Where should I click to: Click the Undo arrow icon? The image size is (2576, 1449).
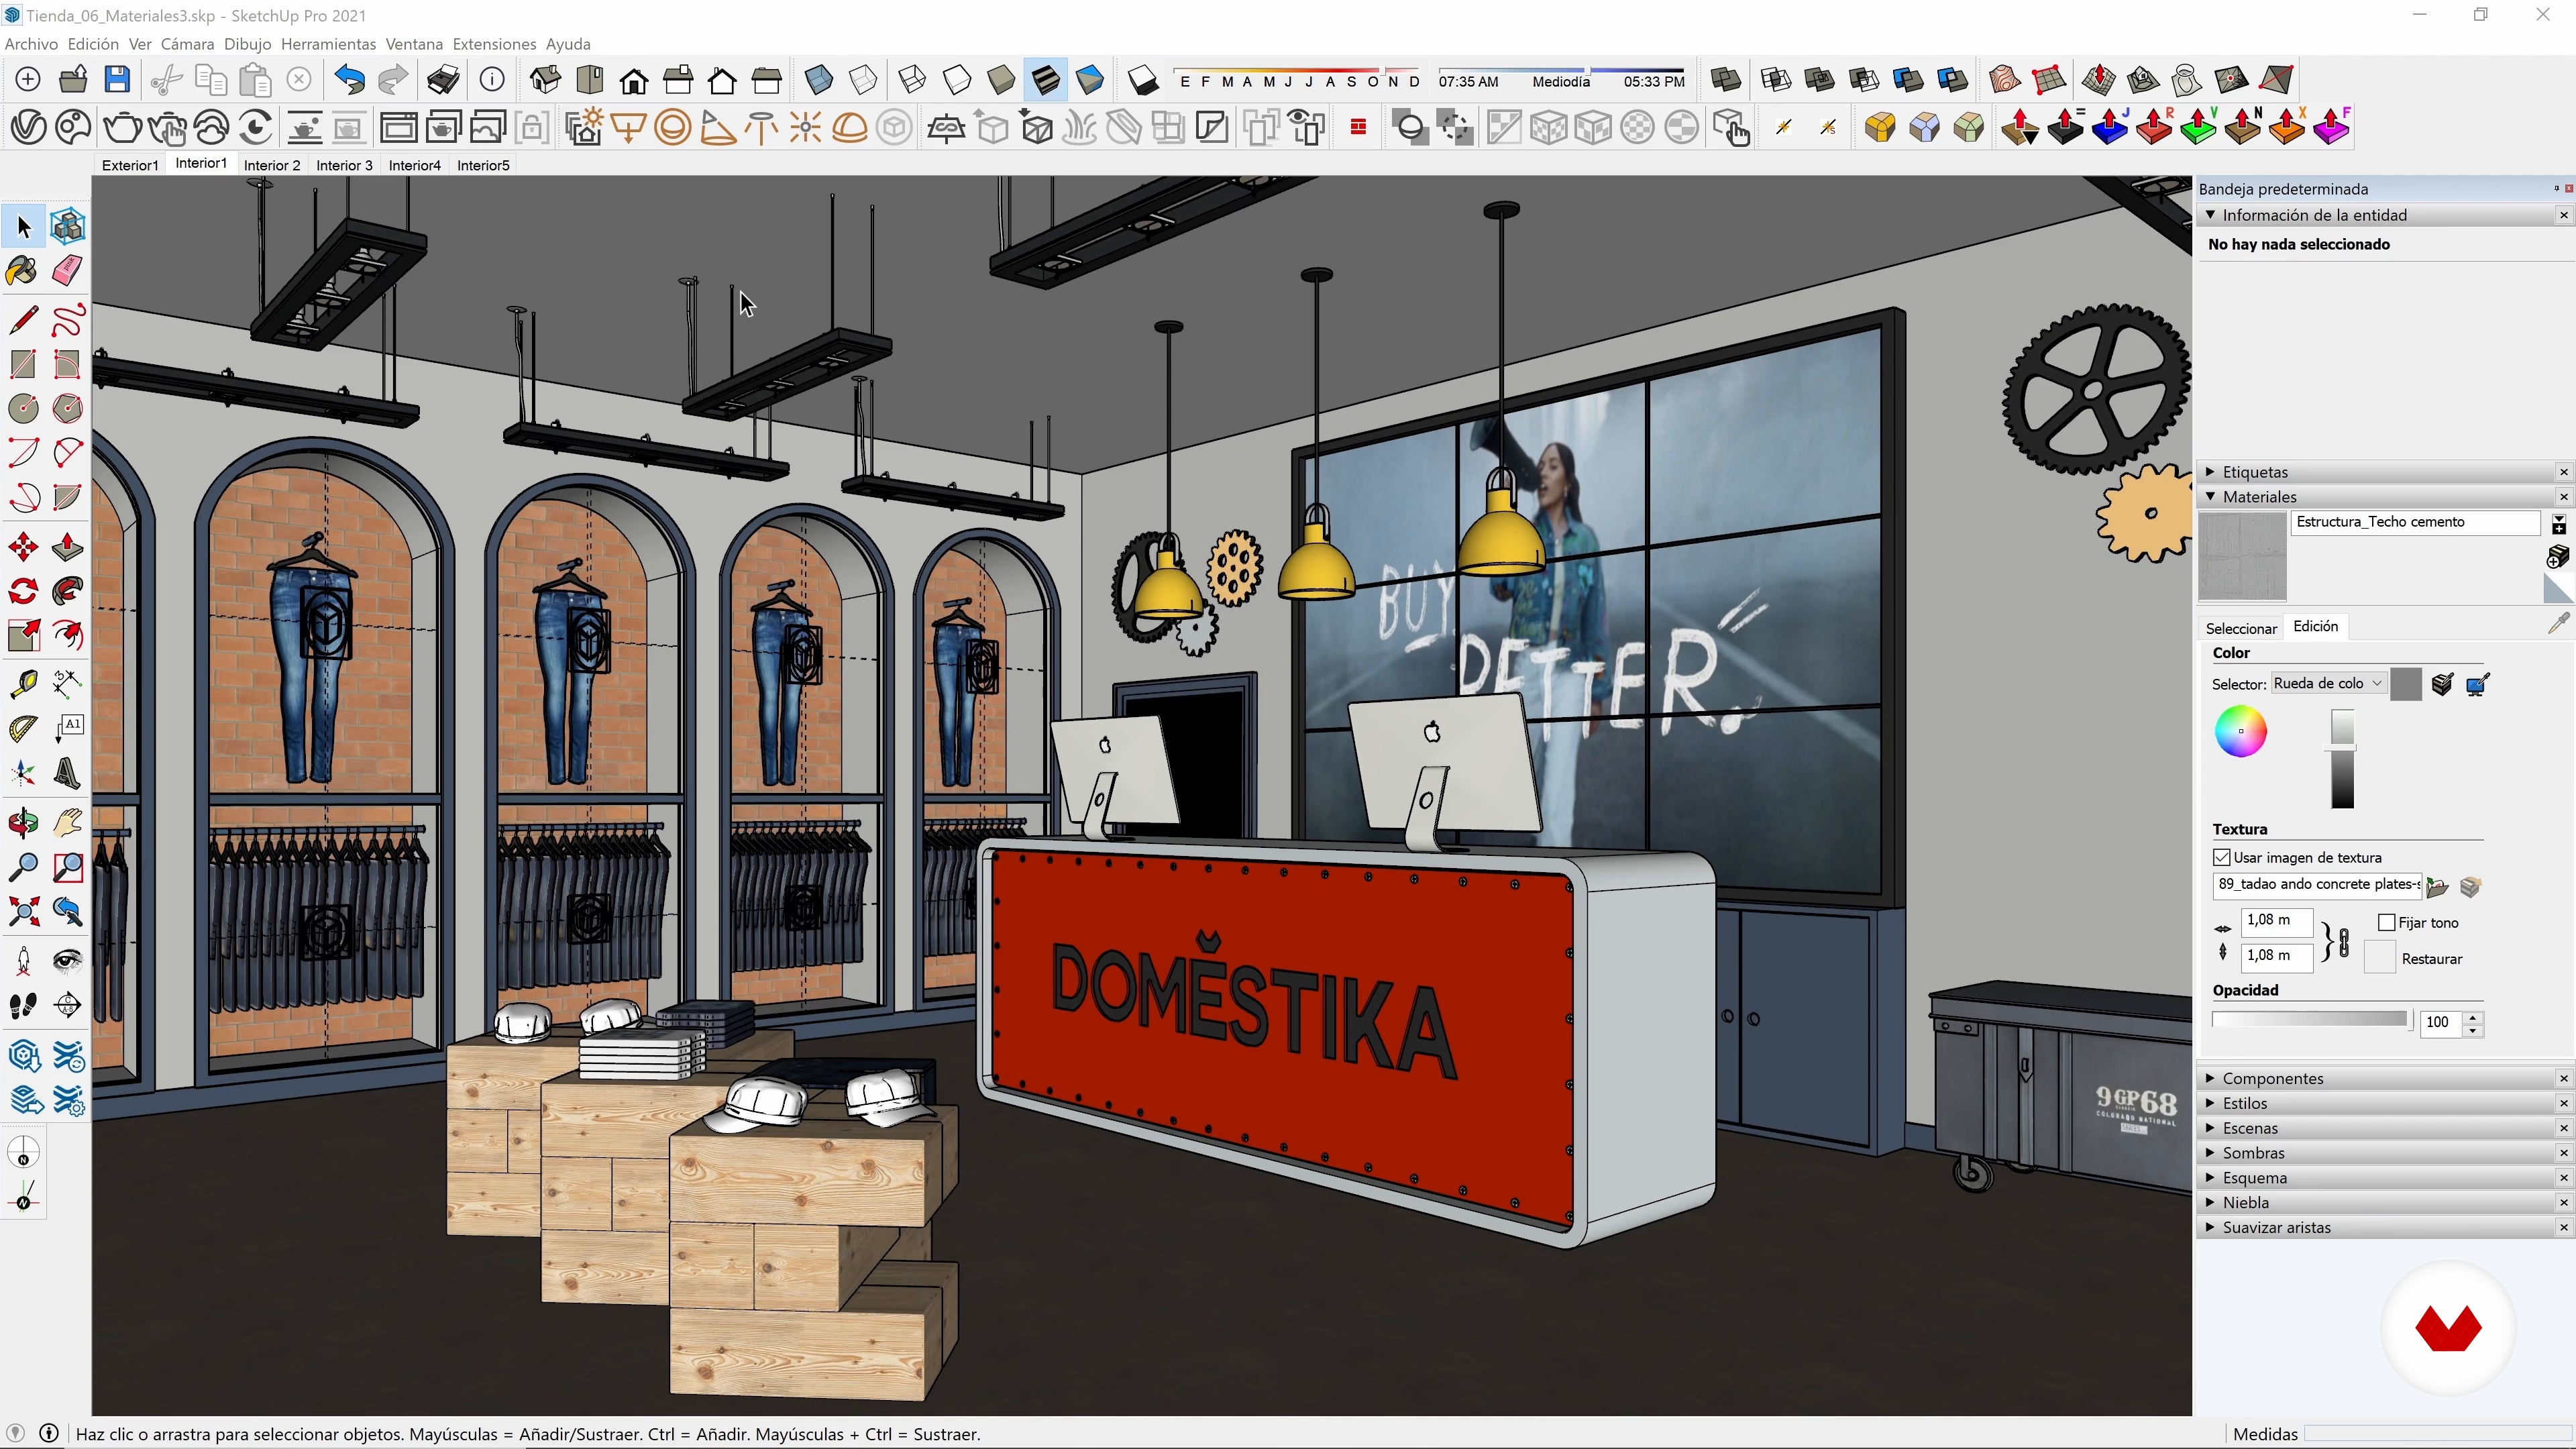coord(349,79)
